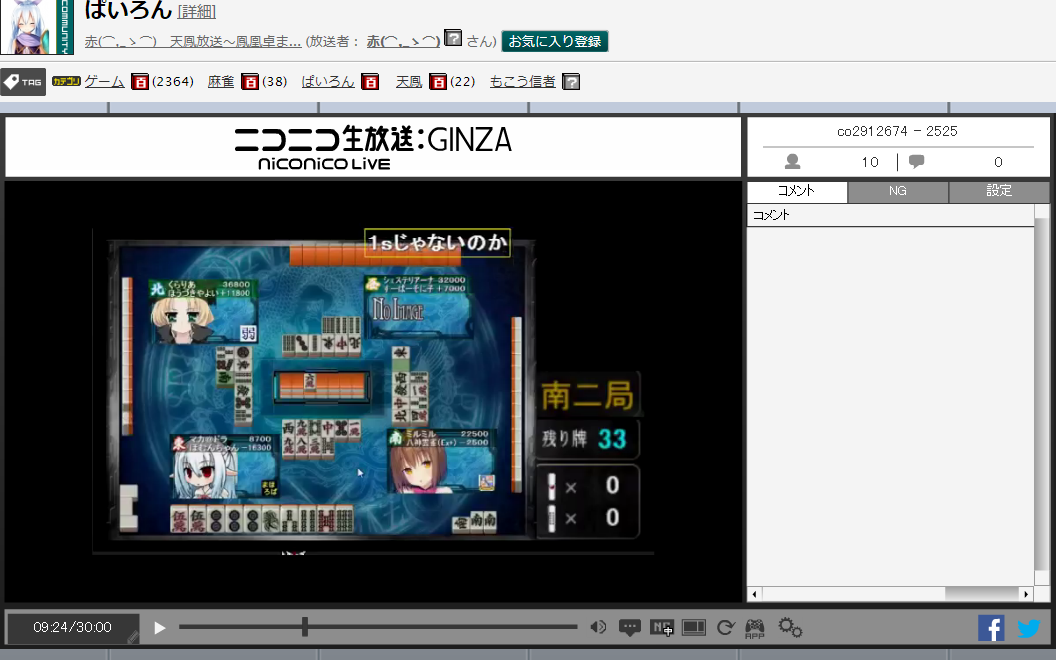
Task: Play the broadcast video
Action: (x=160, y=628)
